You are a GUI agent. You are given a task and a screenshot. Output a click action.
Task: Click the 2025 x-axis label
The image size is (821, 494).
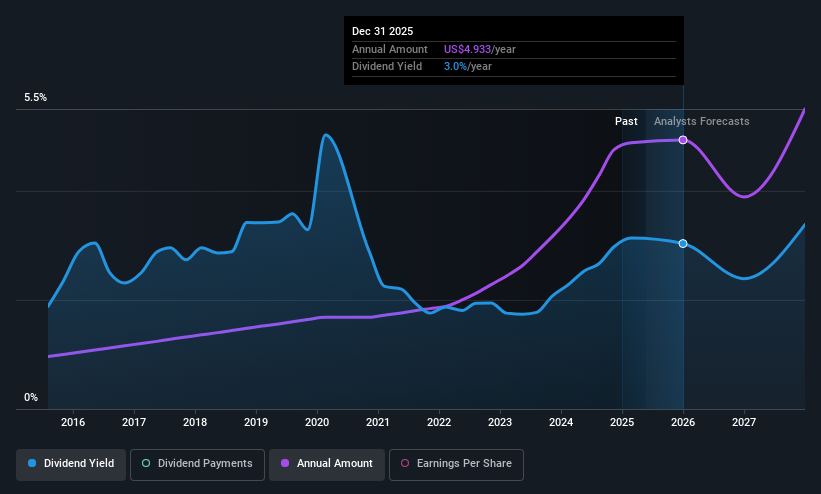pyautogui.click(x=622, y=422)
